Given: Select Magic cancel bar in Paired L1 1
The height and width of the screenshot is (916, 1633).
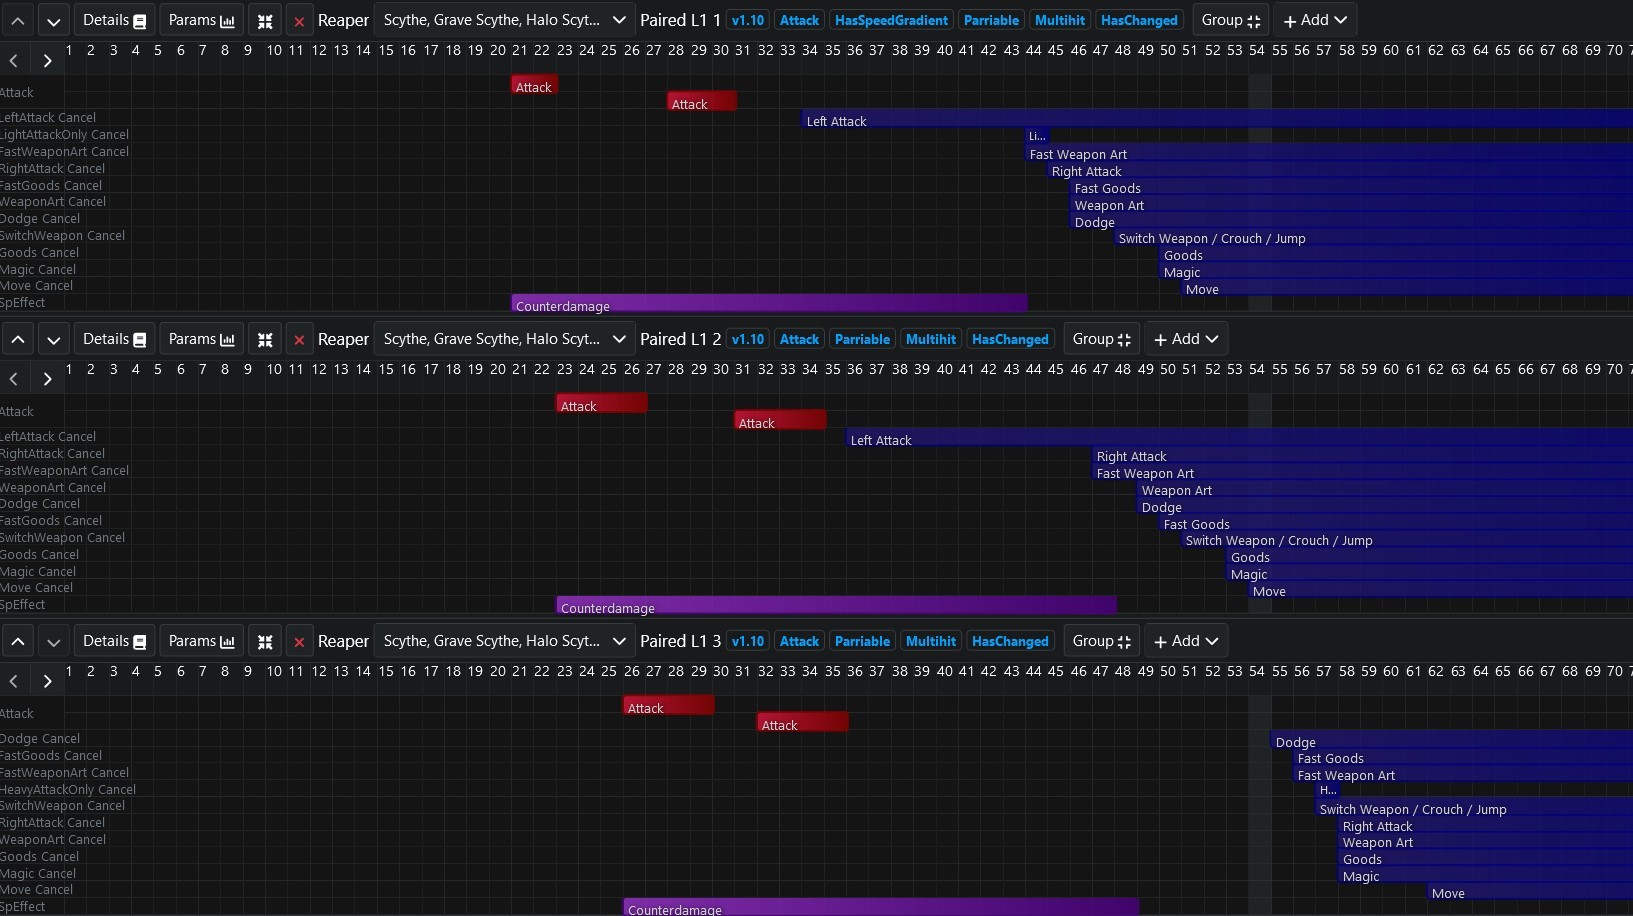Looking at the screenshot, I should (1396, 272).
